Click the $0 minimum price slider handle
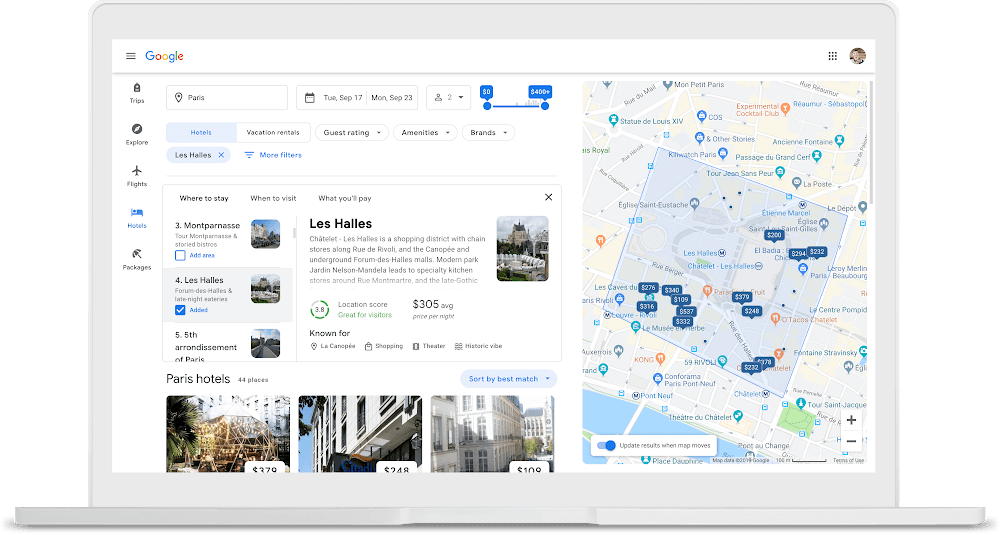 [487, 106]
